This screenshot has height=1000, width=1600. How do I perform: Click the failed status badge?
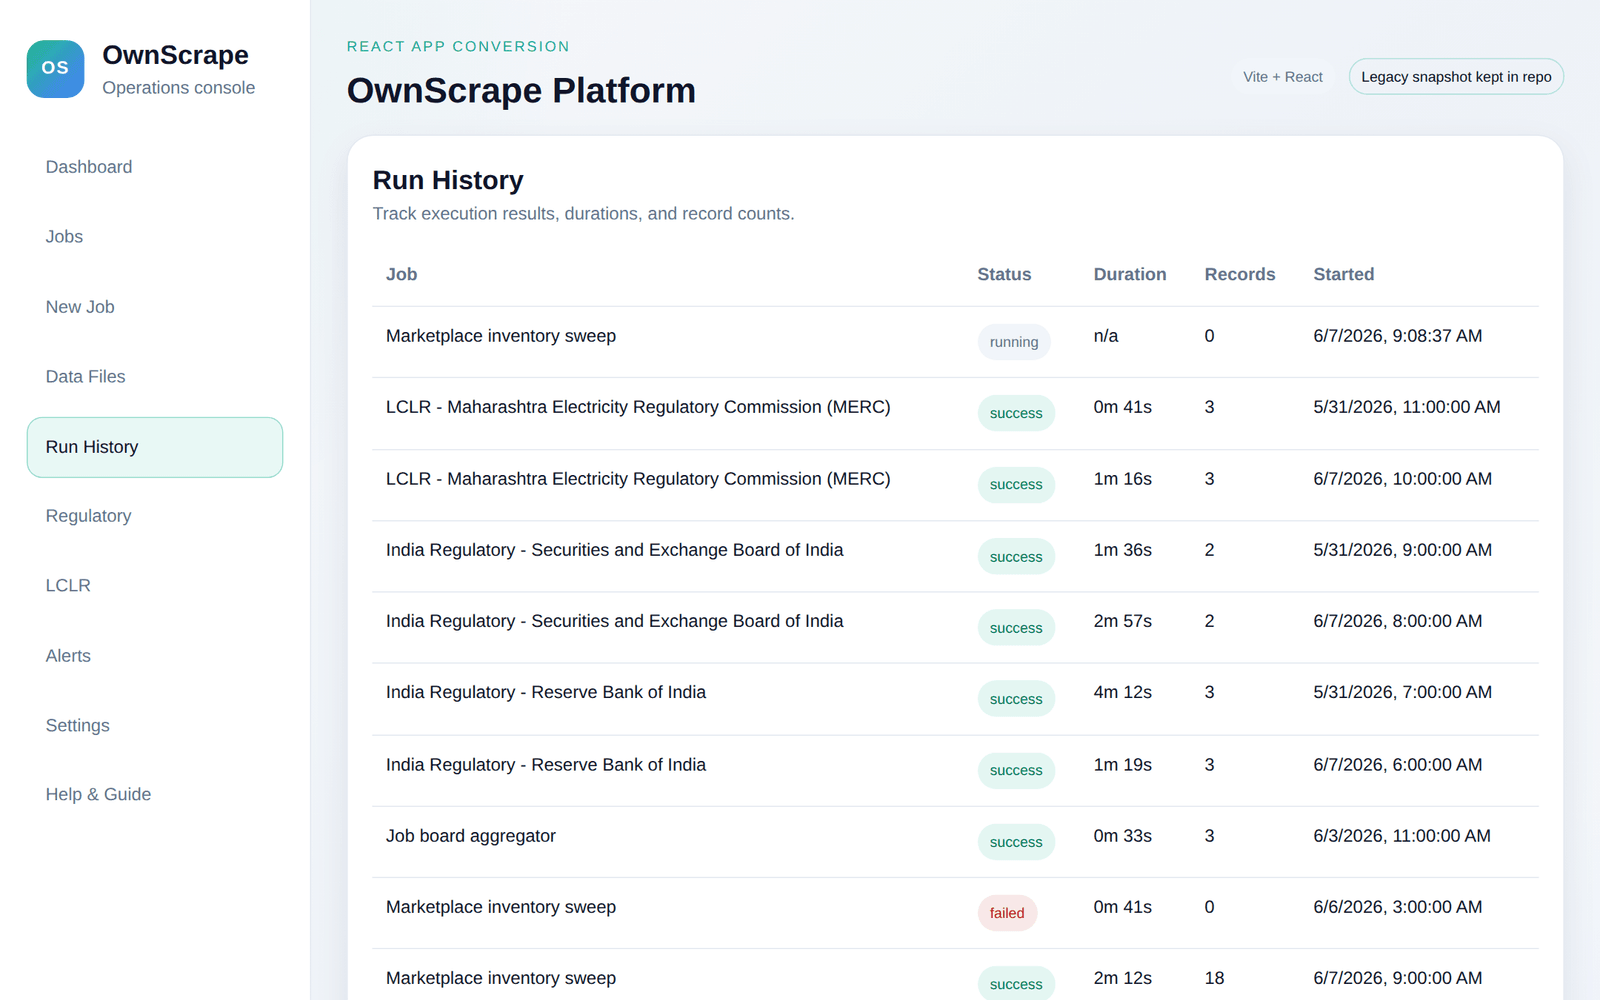(1007, 913)
